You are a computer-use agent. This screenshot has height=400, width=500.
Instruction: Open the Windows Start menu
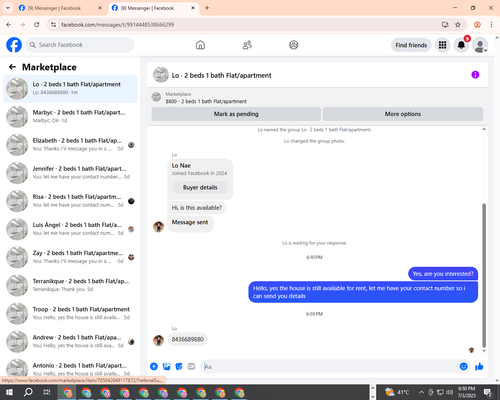tap(9, 392)
